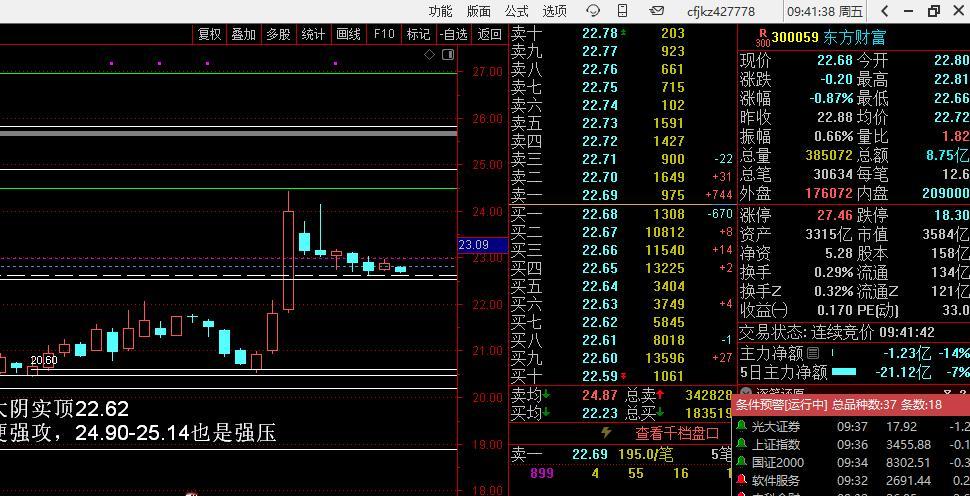Click the round icon beside 逐笔还原
The height and width of the screenshot is (496, 970).
tap(745, 393)
